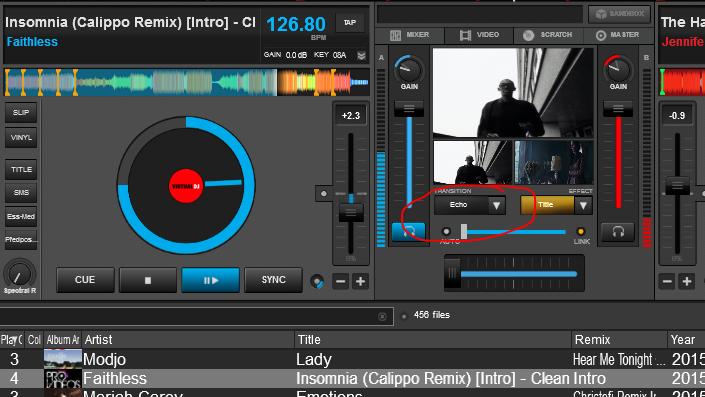
Task: Toggle VINYL mode on left deck
Action: pyautogui.click(x=21, y=138)
